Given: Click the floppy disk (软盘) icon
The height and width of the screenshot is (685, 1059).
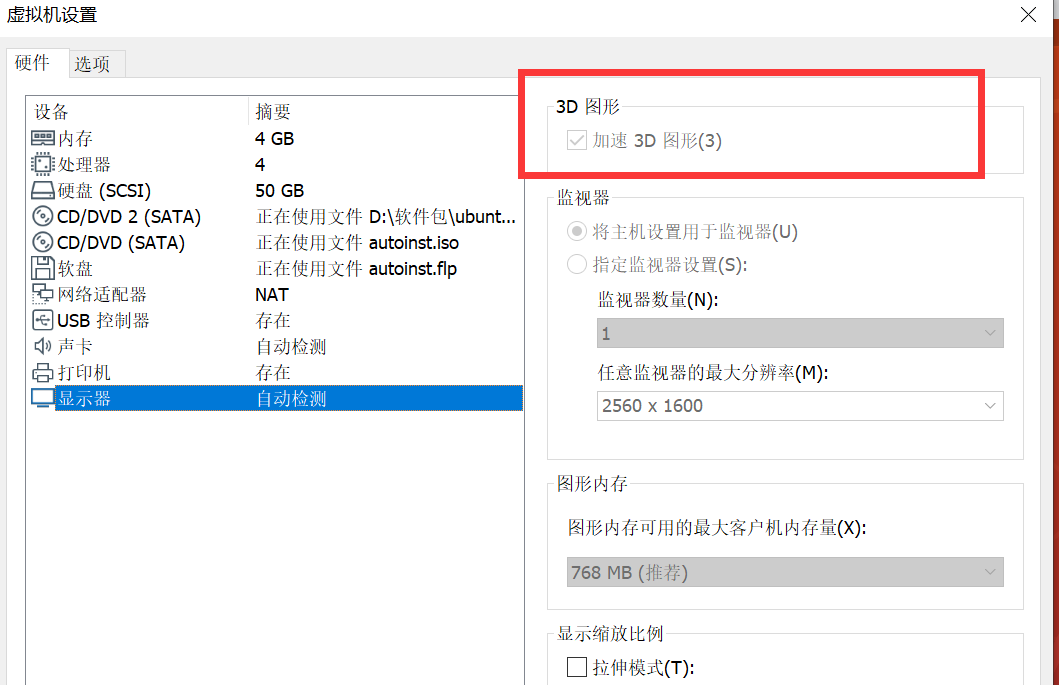Looking at the screenshot, I should pyautogui.click(x=43, y=268).
